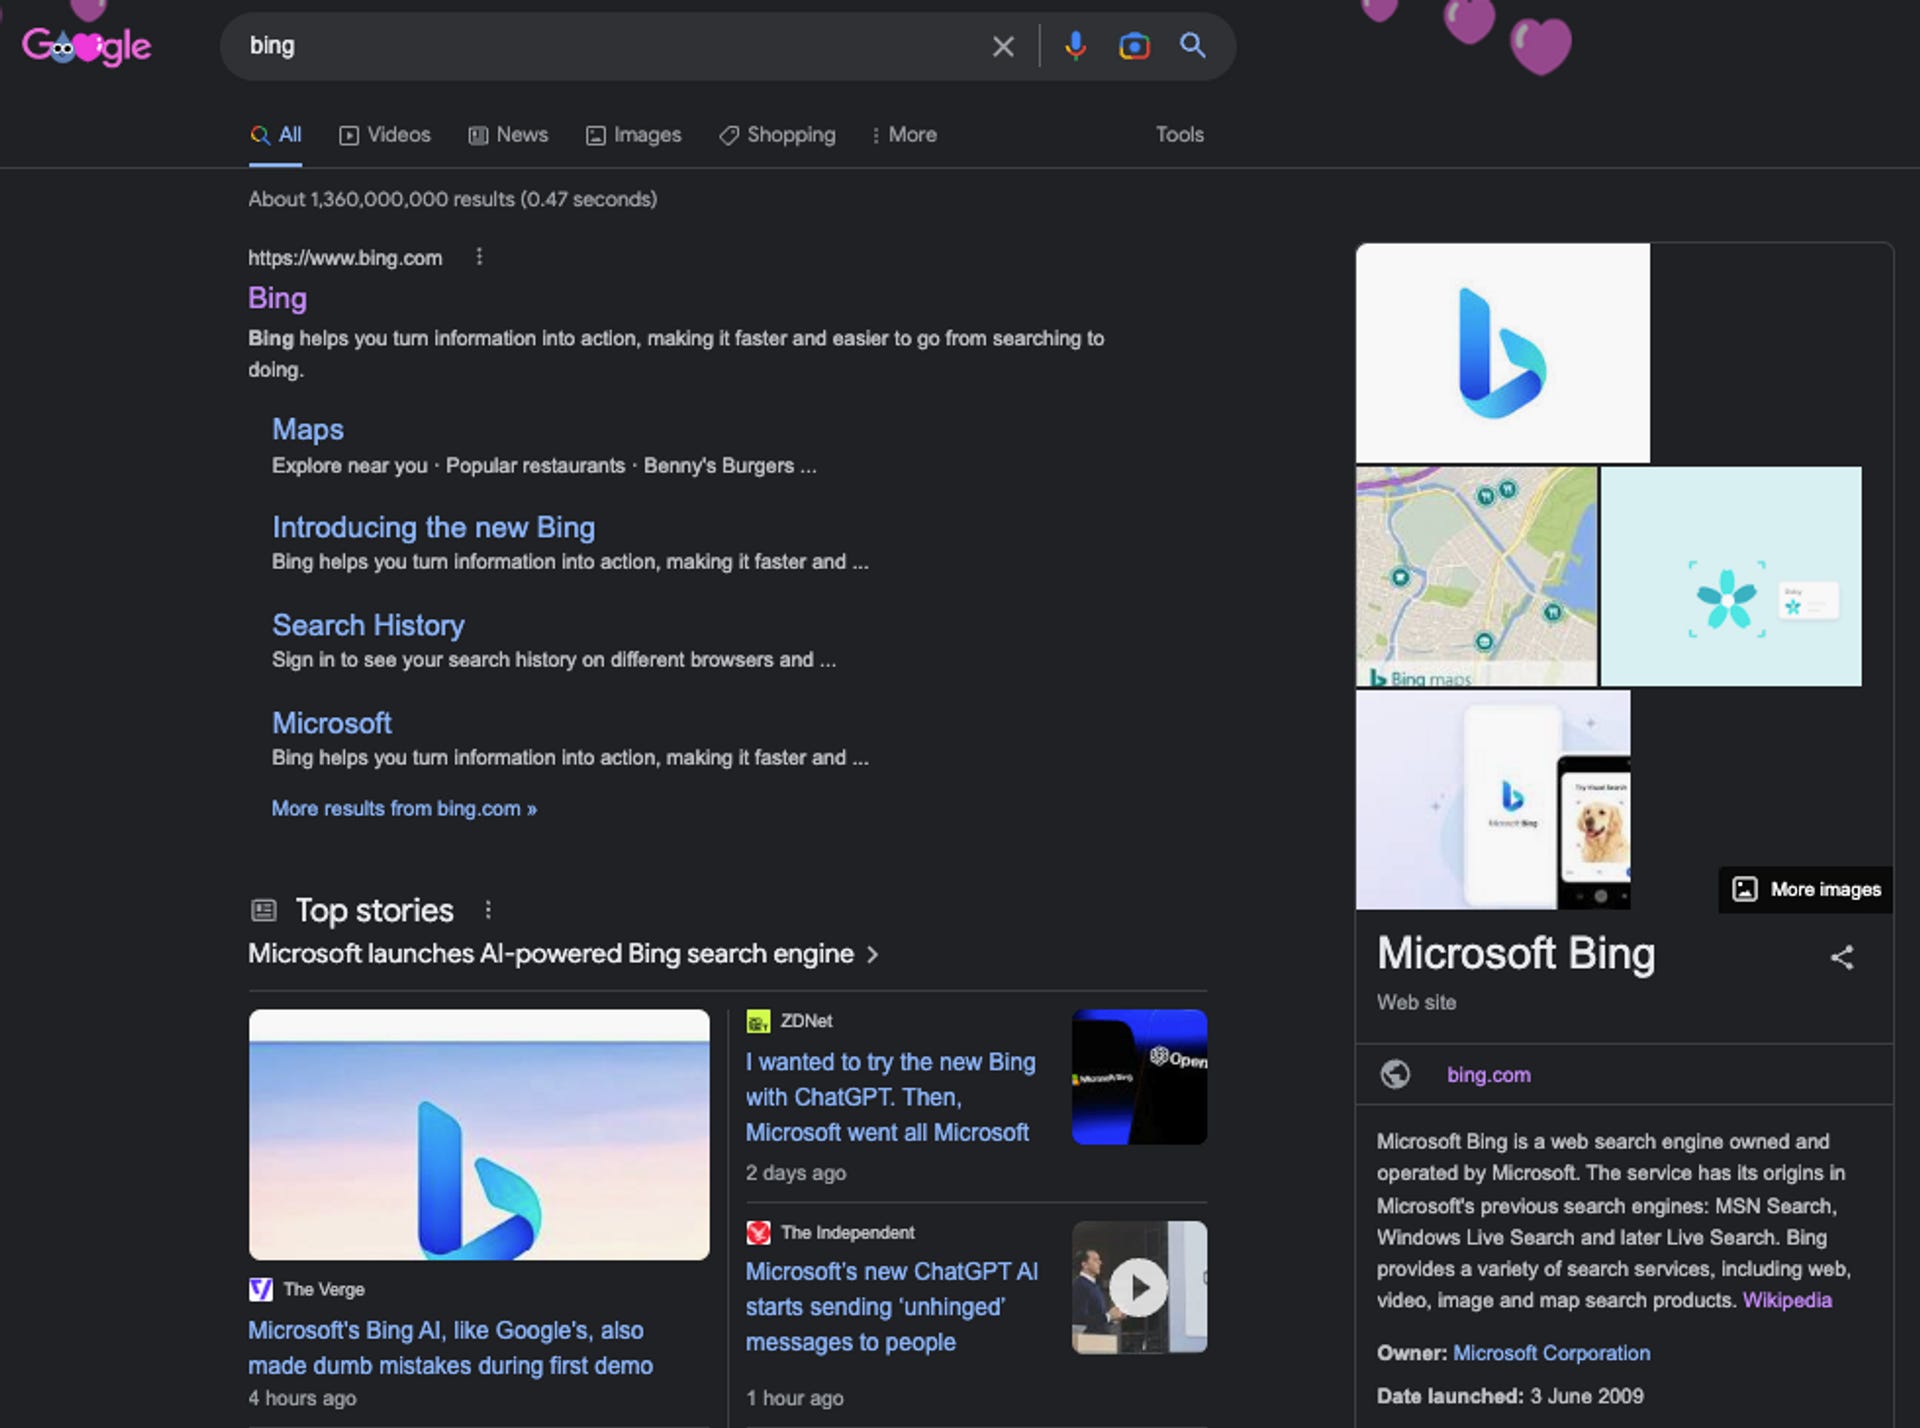Click the microphone icon for voice search
The image size is (1920, 1428).
1076,46
